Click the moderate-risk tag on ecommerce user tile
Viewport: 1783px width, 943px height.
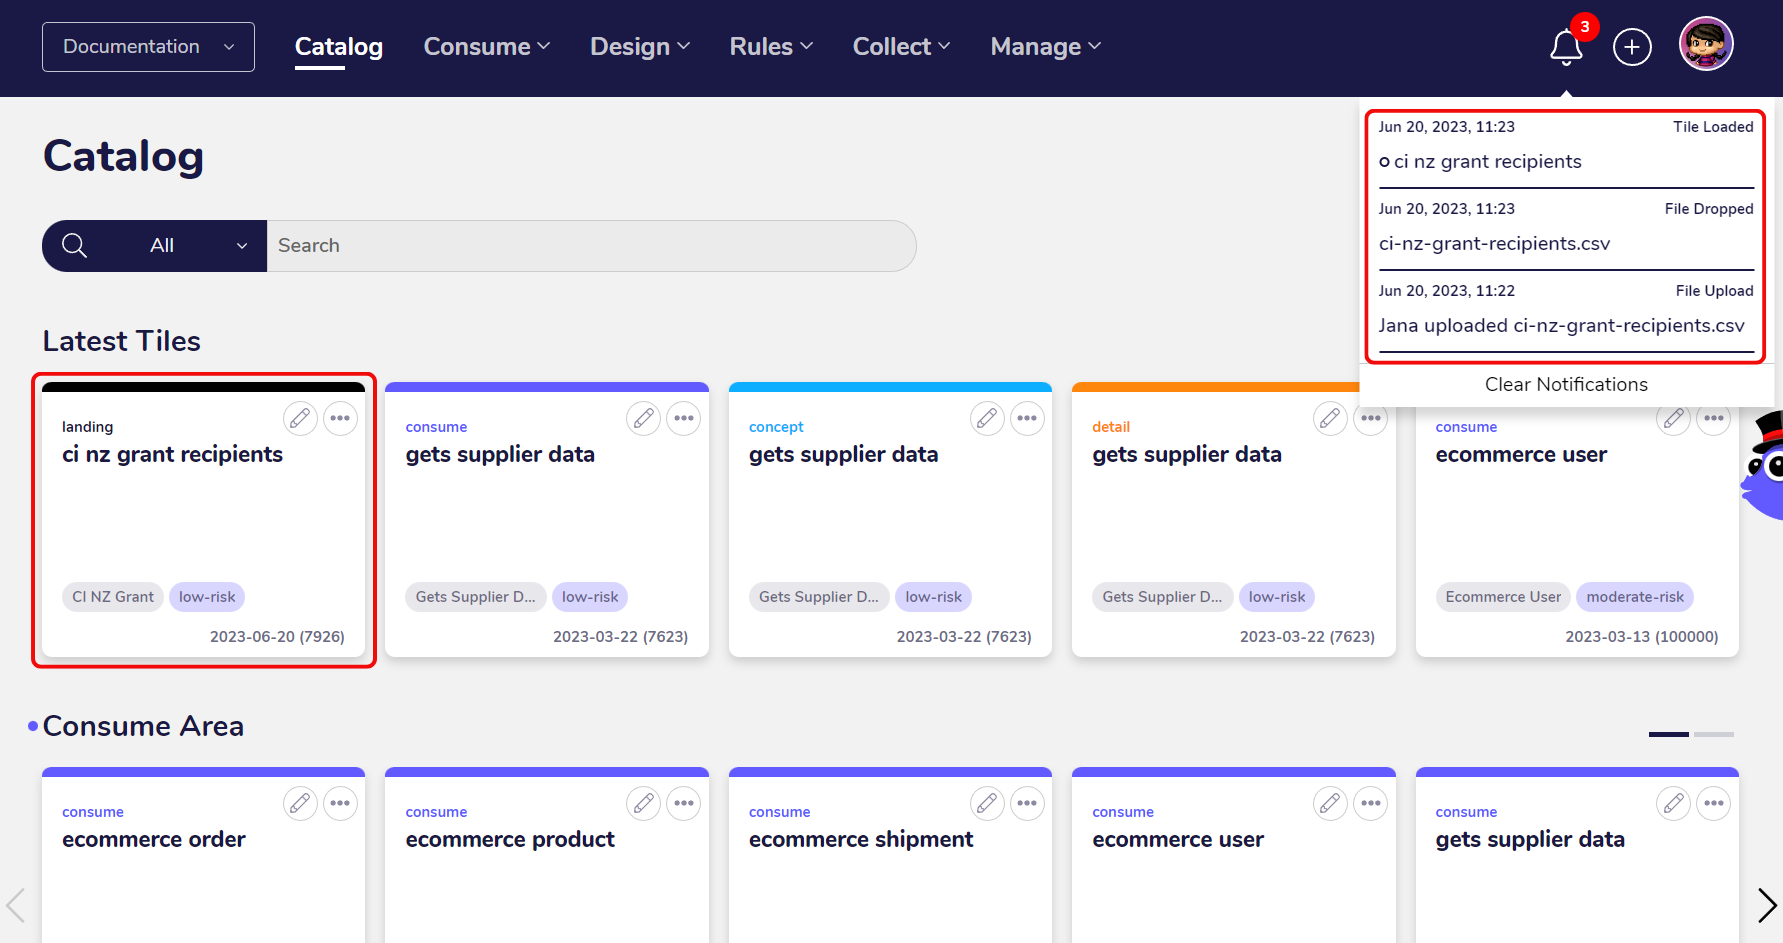(x=1635, y=597)
